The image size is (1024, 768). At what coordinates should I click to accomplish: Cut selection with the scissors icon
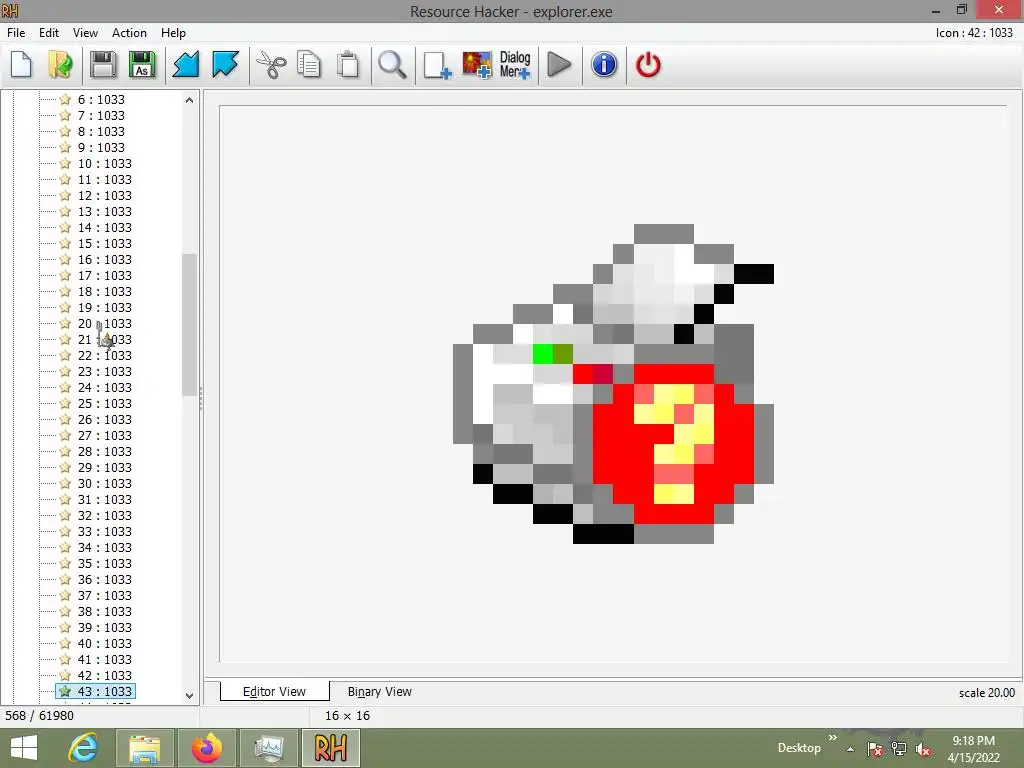(x=271, y=65)
